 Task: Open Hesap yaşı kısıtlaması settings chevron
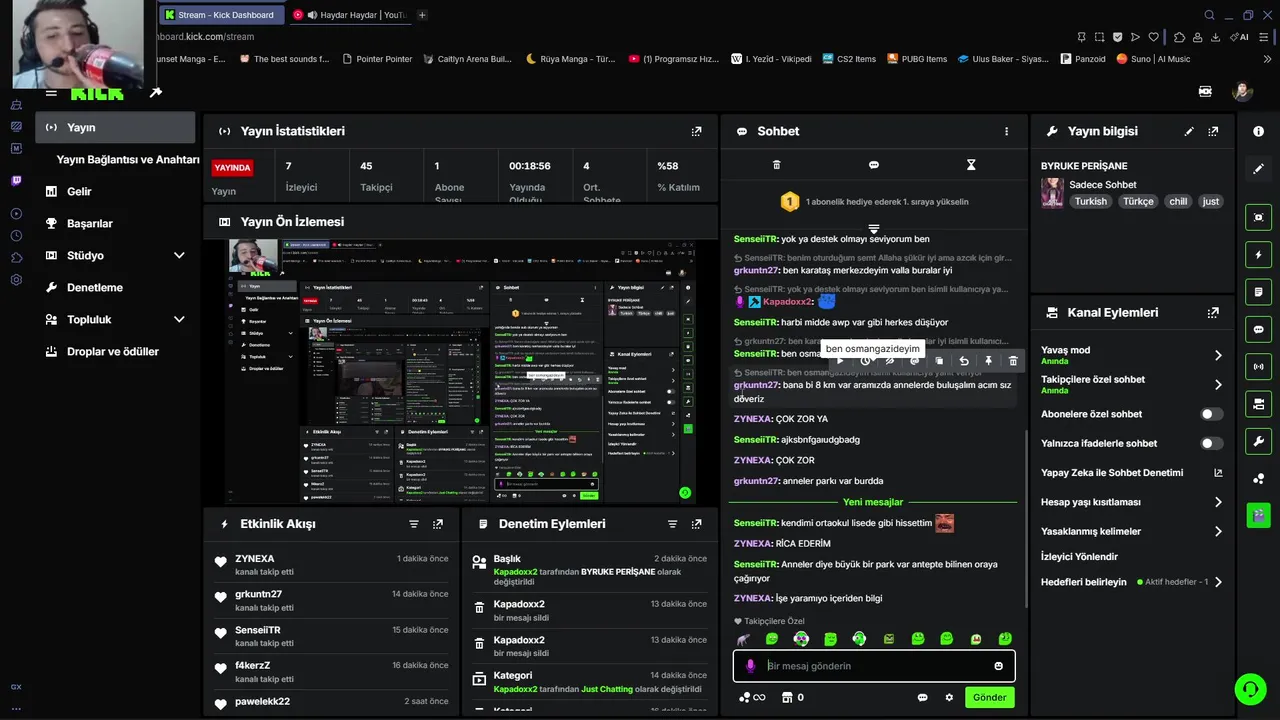click(1218, 502)
